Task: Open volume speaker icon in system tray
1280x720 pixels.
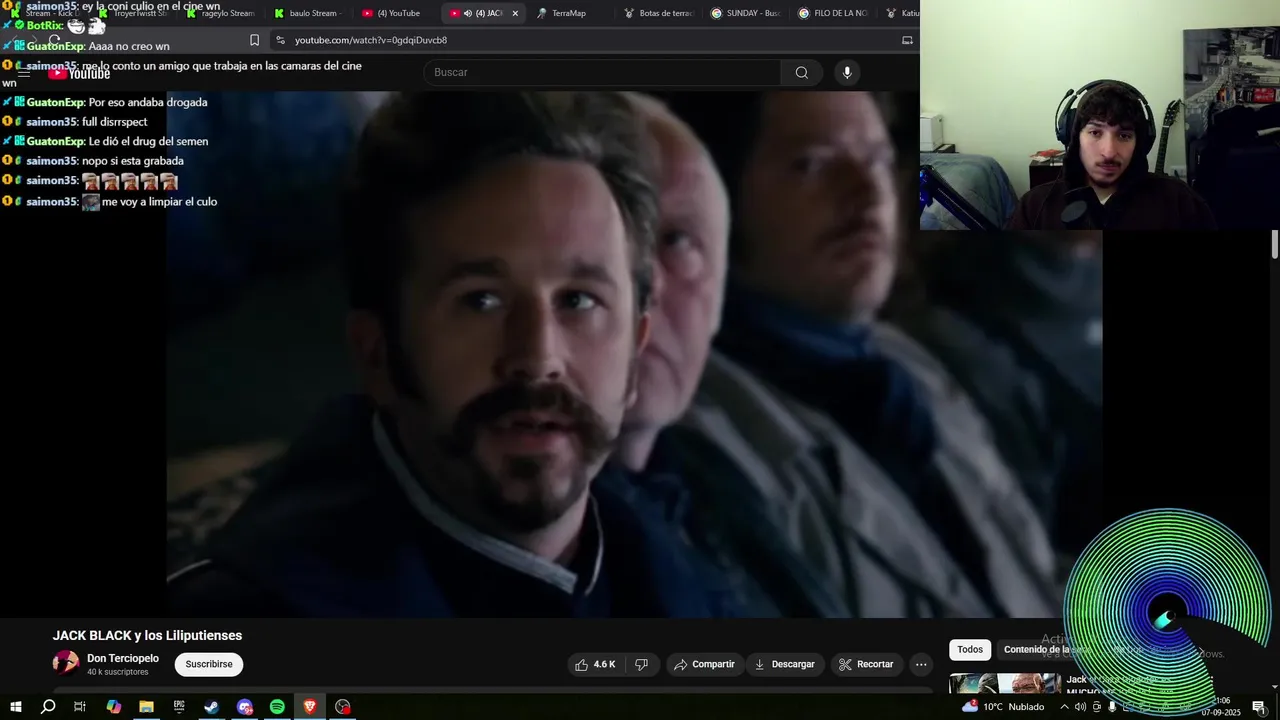Action: [x=1080, y=707]
